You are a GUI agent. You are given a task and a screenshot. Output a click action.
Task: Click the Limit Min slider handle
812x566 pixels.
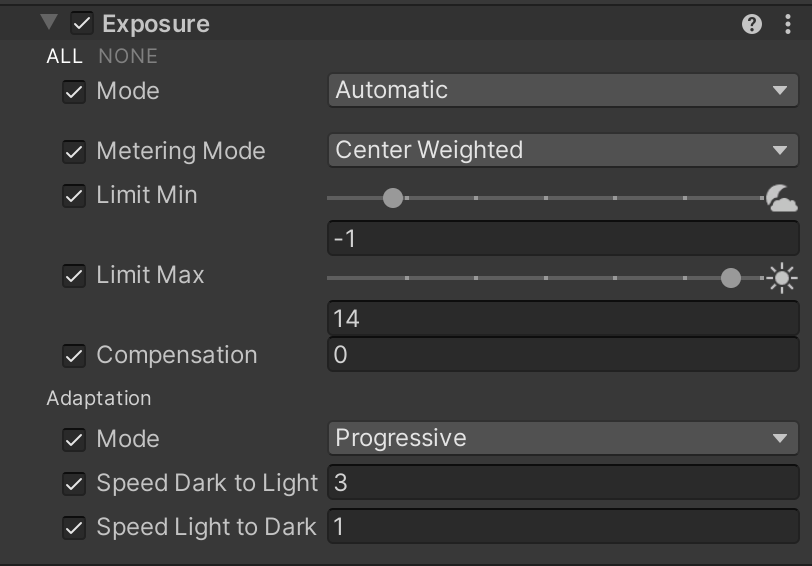coord(393,198)
